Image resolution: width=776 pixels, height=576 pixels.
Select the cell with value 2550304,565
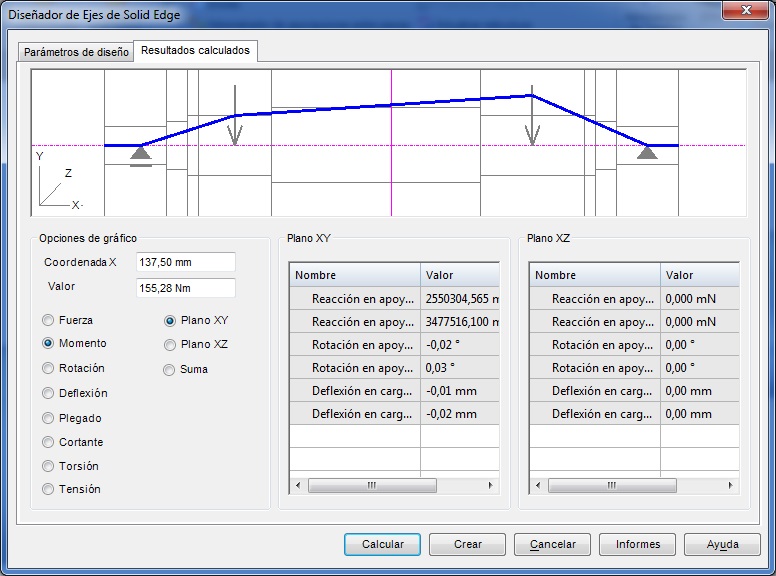pyautogui.click(x=460, y=299)
